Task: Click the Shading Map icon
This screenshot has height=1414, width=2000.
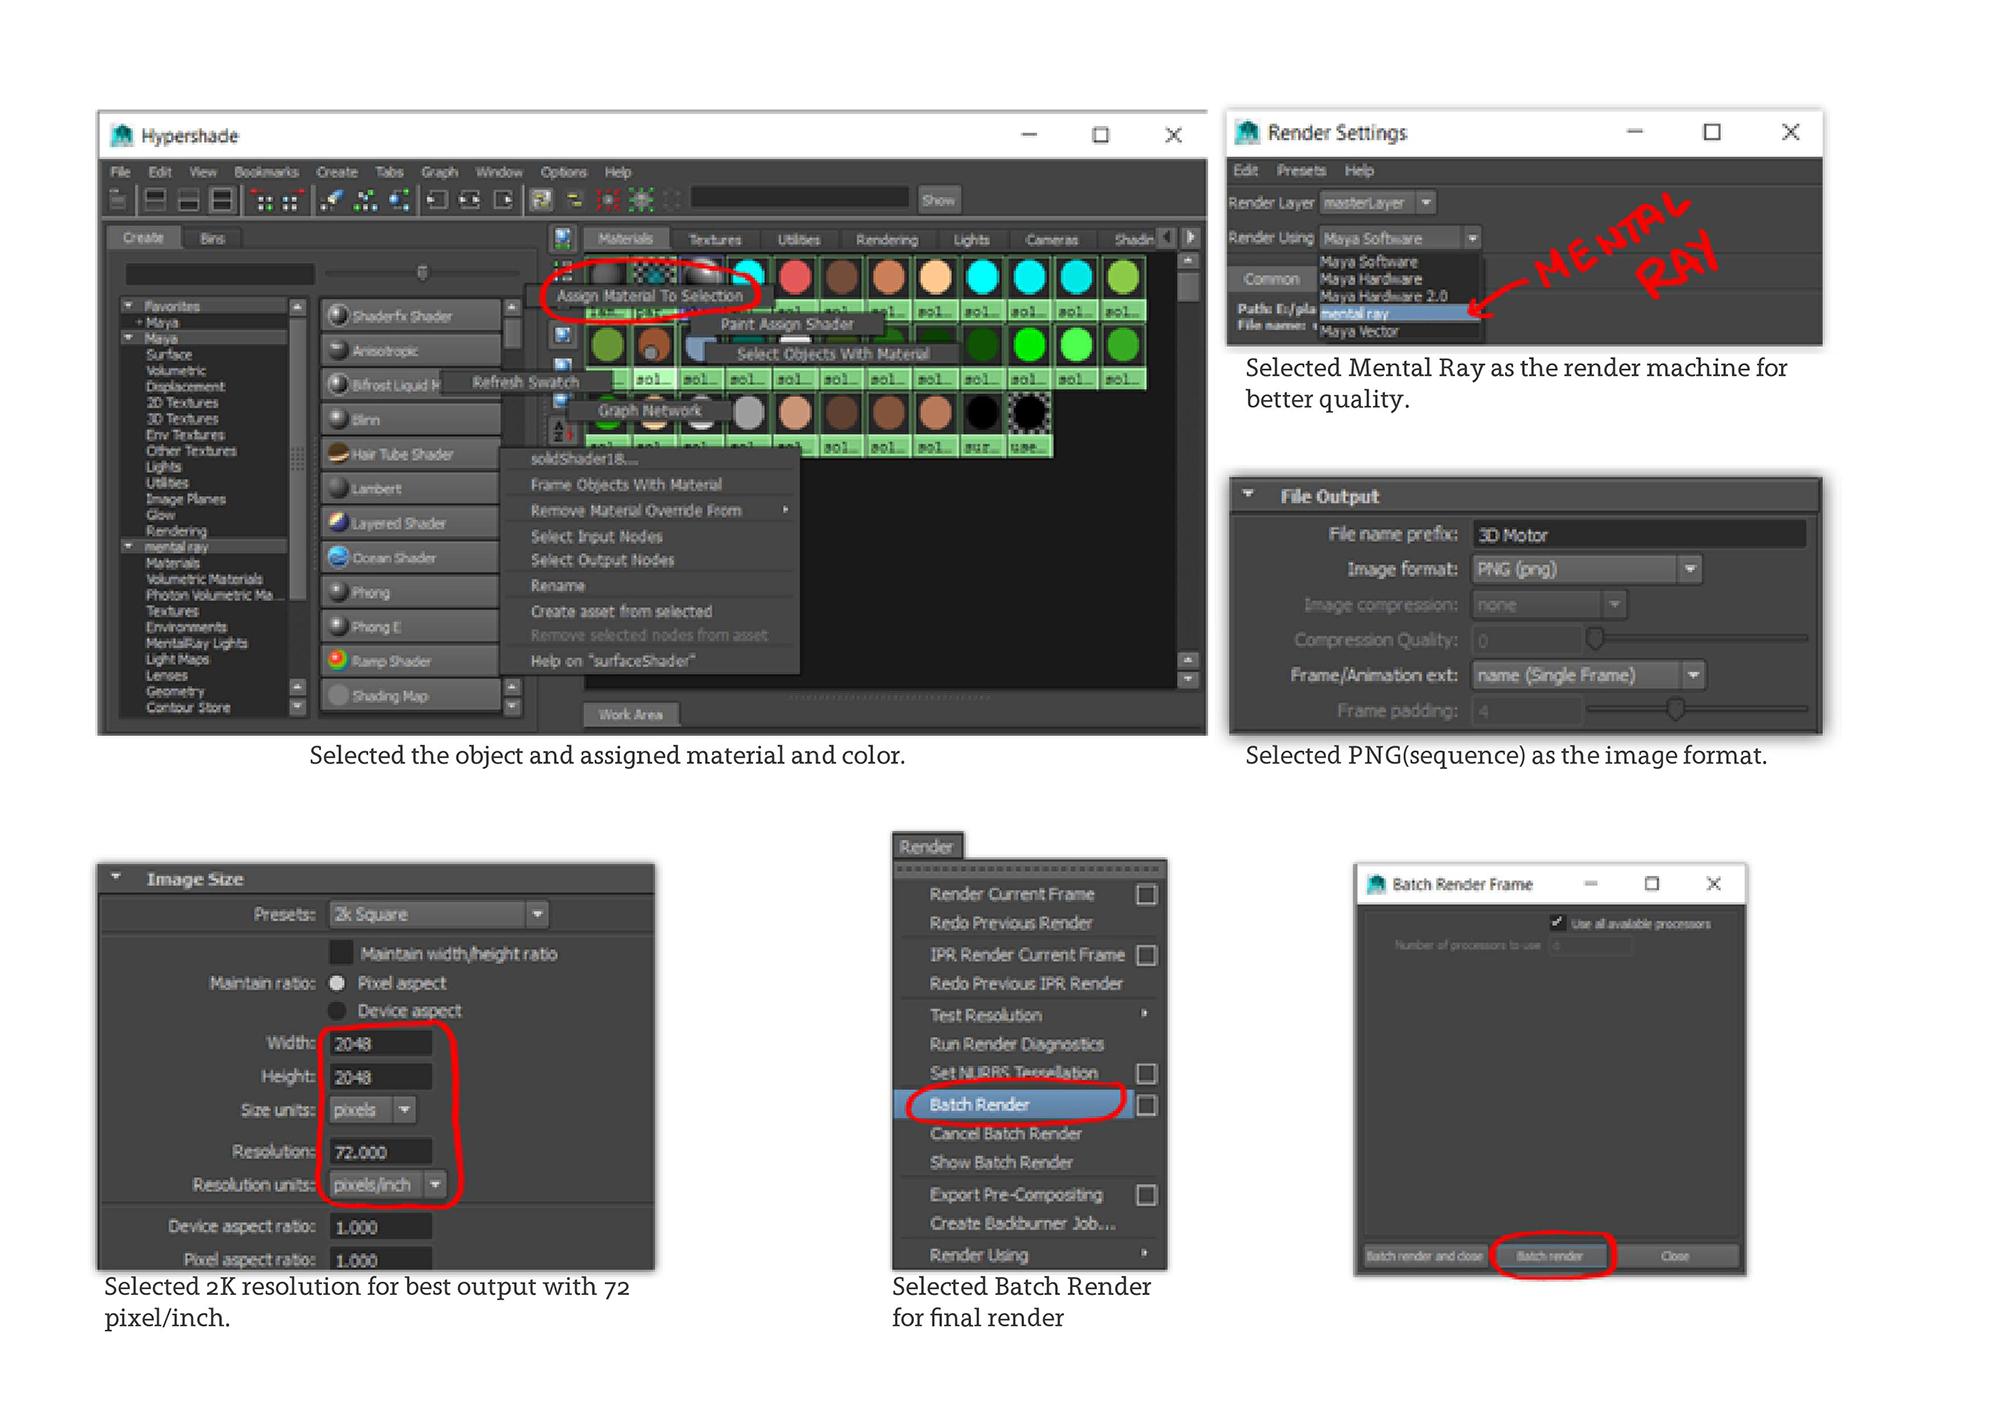Action: tap(338, 695)
